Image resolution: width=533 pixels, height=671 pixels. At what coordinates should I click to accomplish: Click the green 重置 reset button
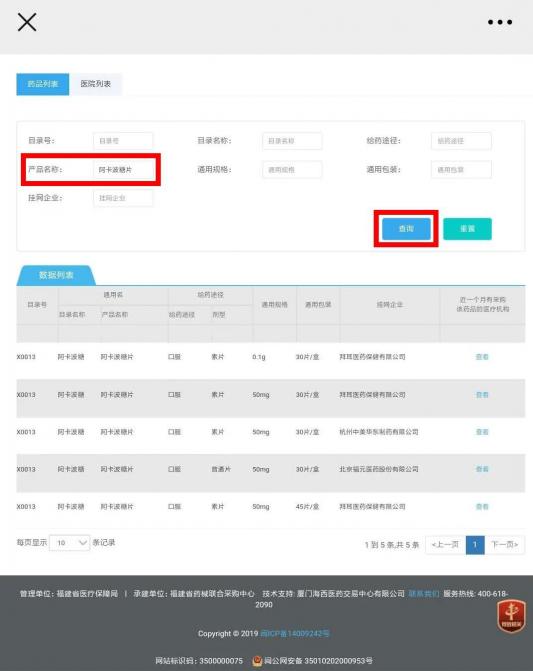tap(467, 229)
